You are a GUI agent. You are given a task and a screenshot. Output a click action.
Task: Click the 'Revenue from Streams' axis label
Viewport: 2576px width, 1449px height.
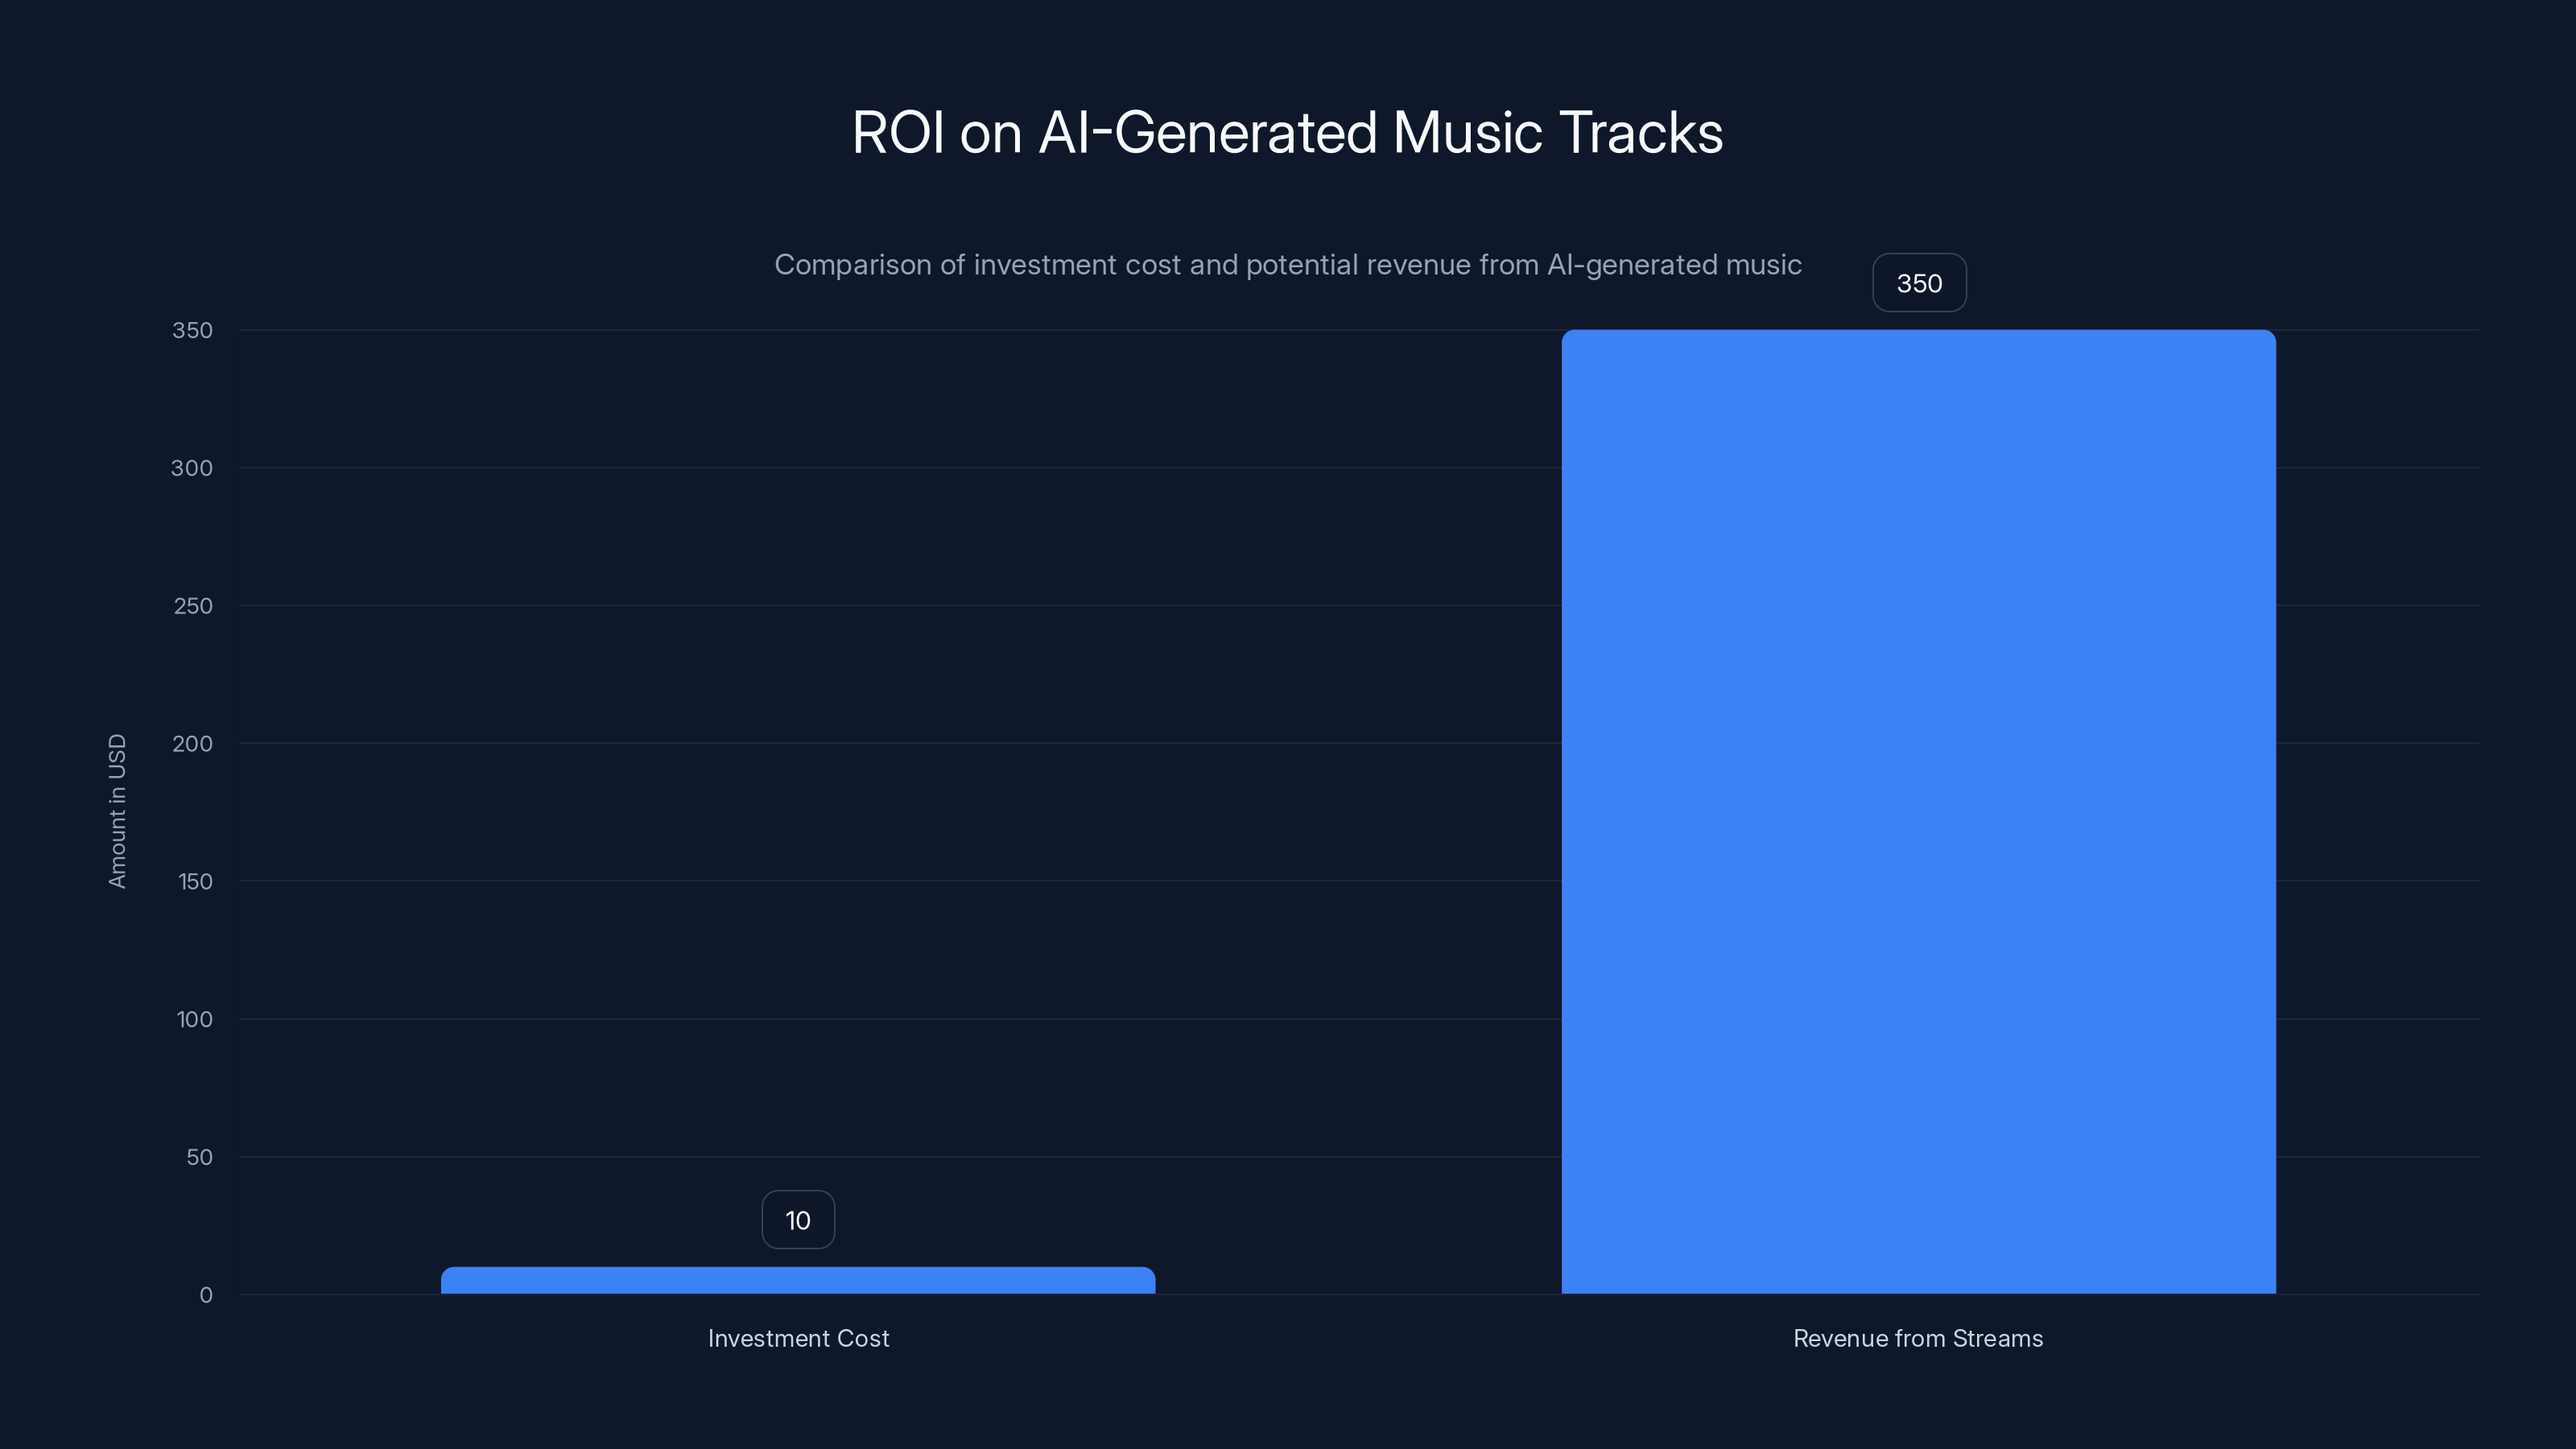(x=1918, y=1338)
